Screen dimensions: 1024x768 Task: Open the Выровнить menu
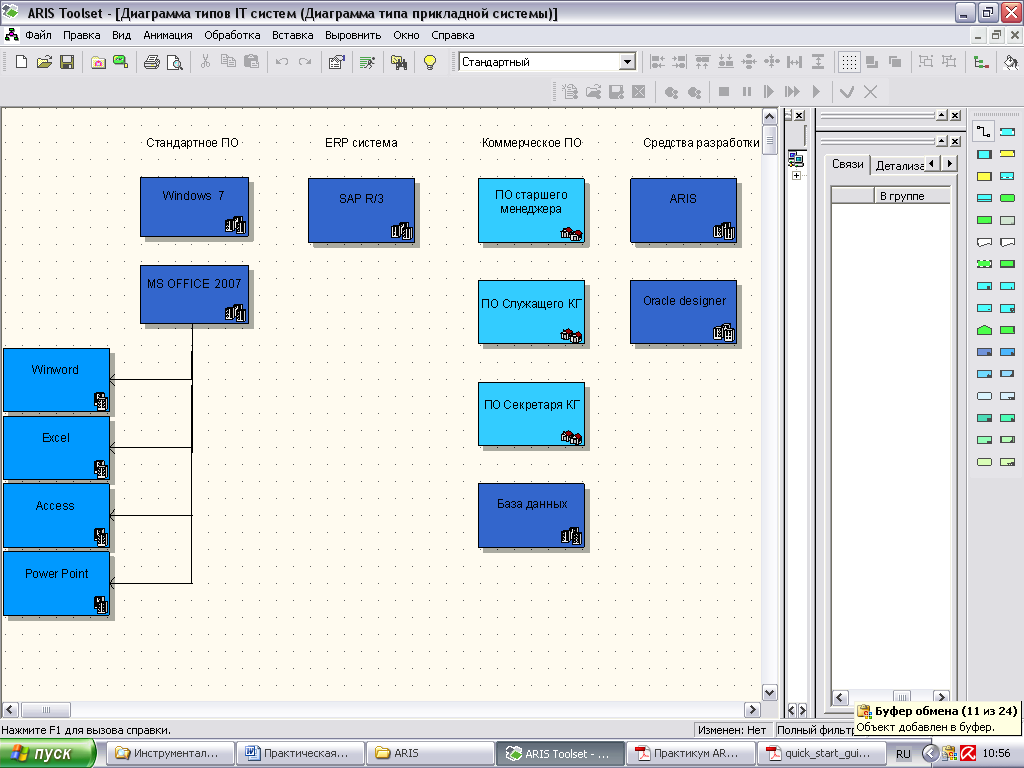click(353, 35)
